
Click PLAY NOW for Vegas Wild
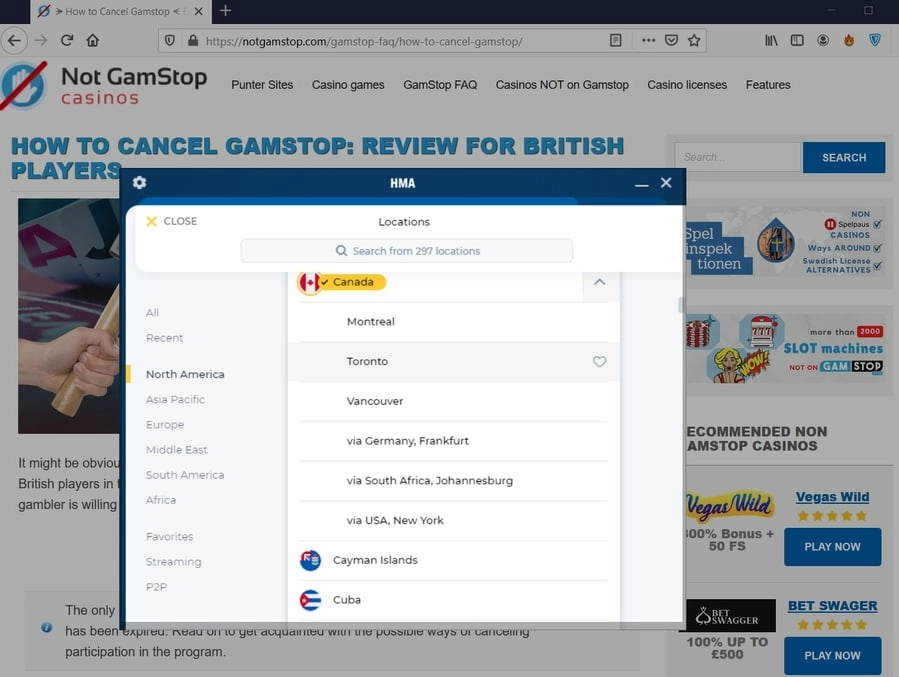pos(832,547)
